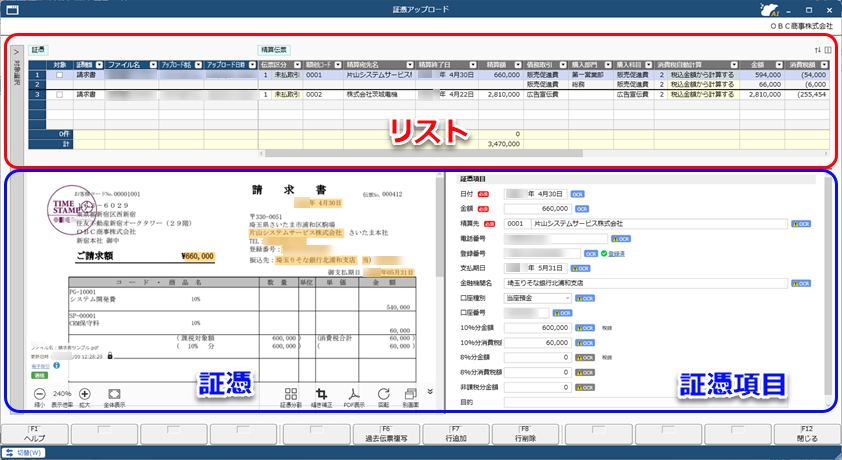The width and height of the screenshot is (842, 460).
Task: Click OCR warning badge next to 精算先
Action: pos(801,224)
